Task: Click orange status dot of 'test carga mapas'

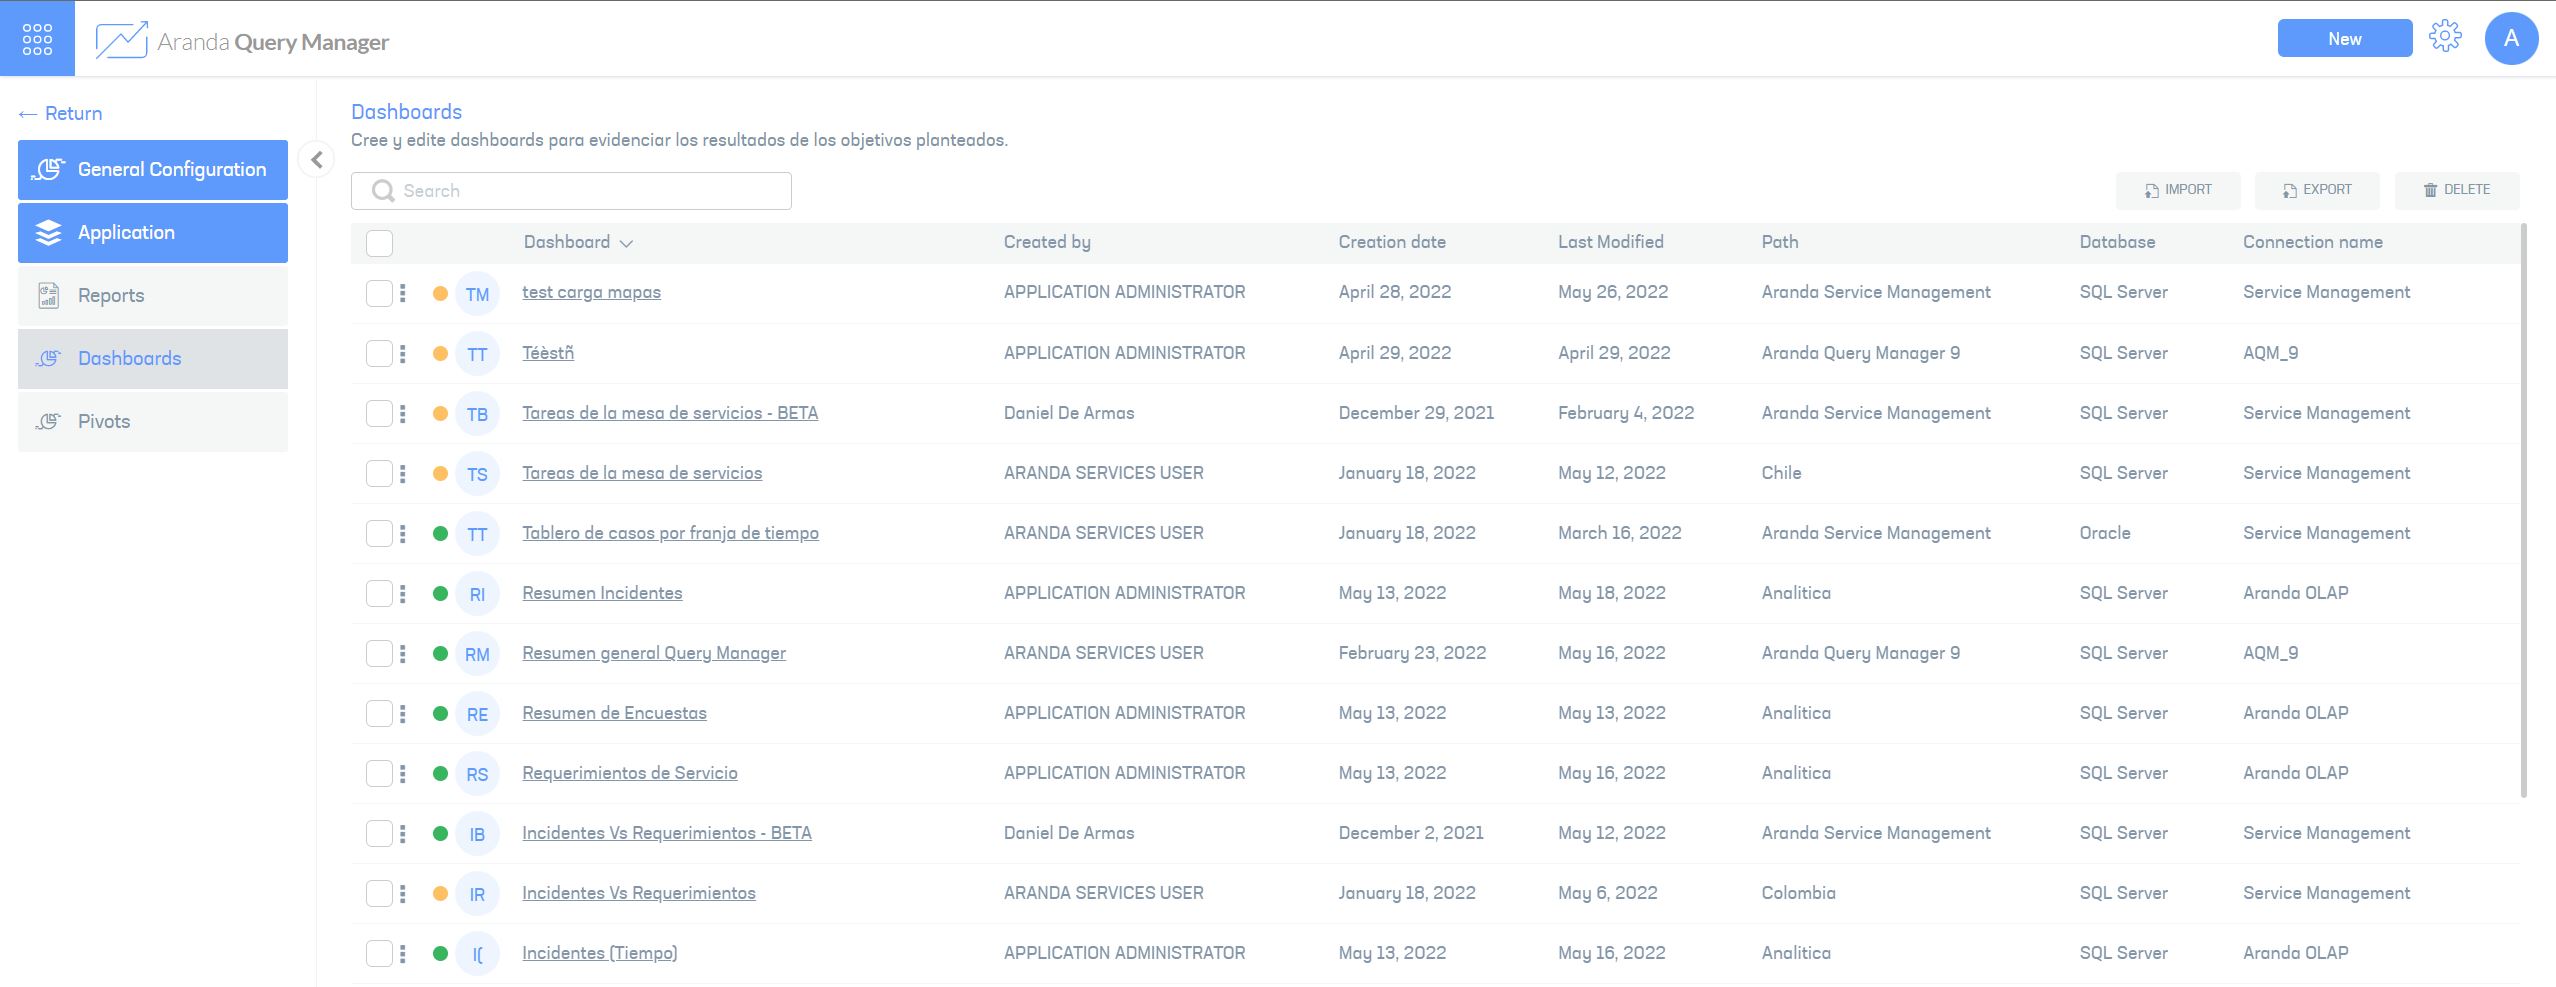Action: (440, 294)
